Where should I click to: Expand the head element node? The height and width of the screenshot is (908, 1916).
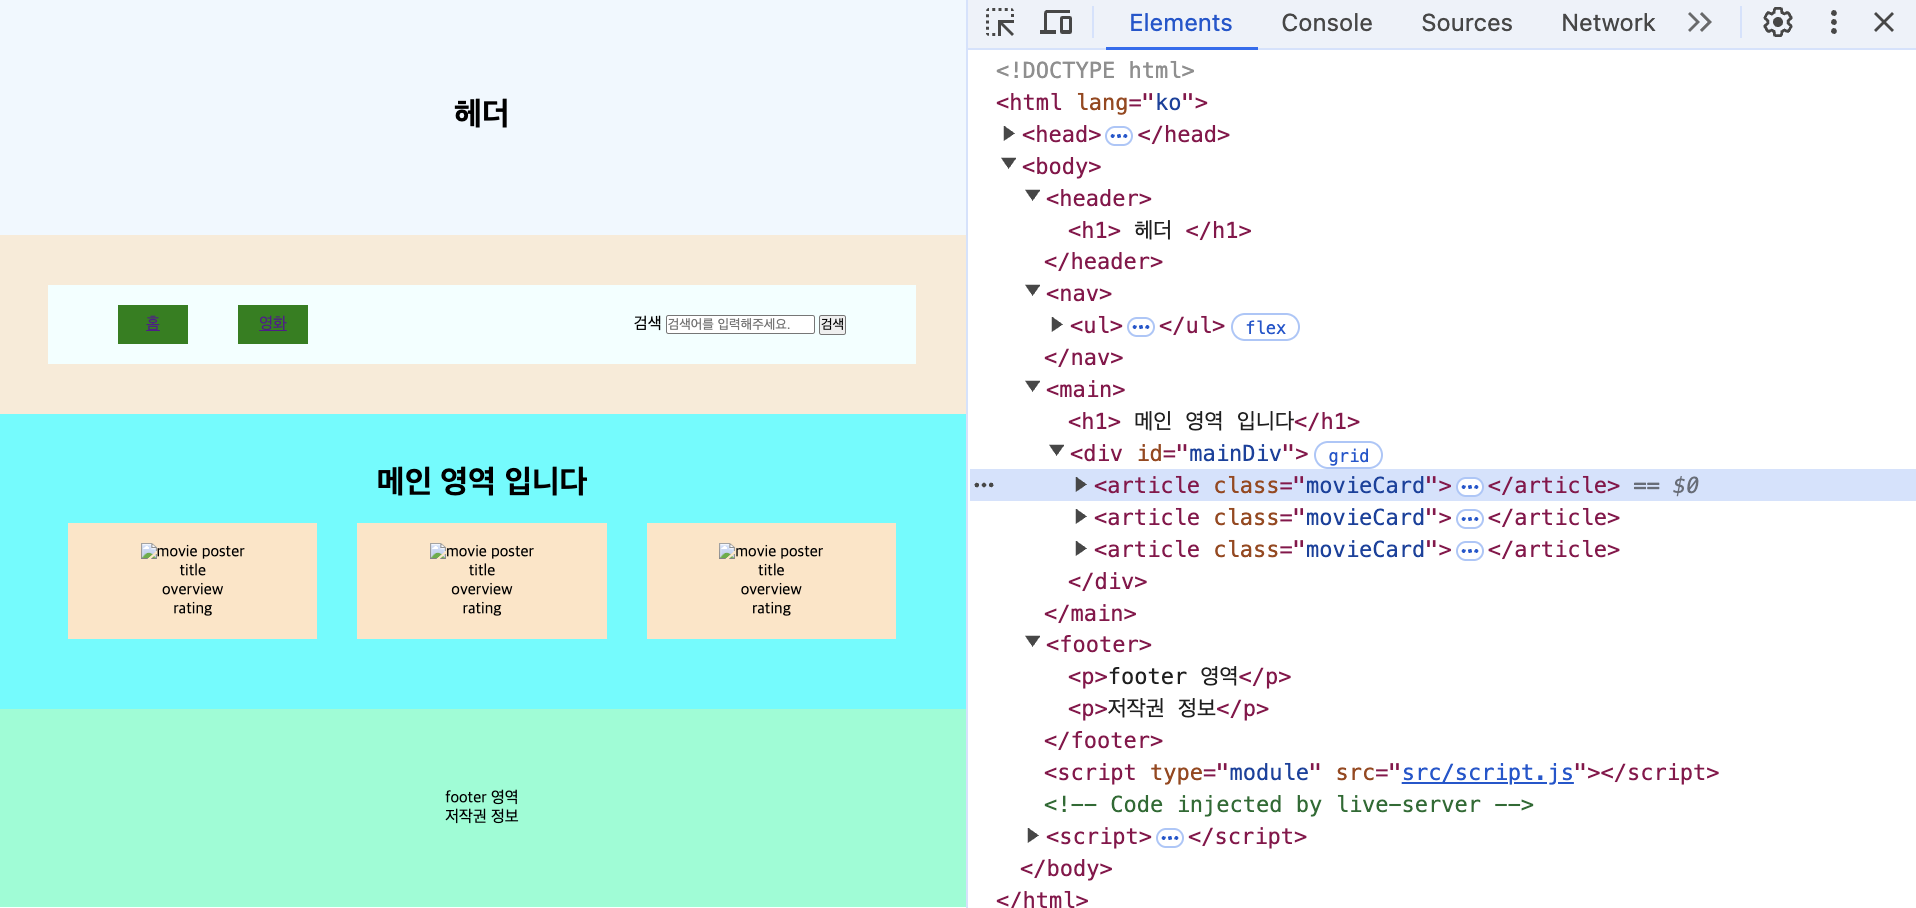1008,133
